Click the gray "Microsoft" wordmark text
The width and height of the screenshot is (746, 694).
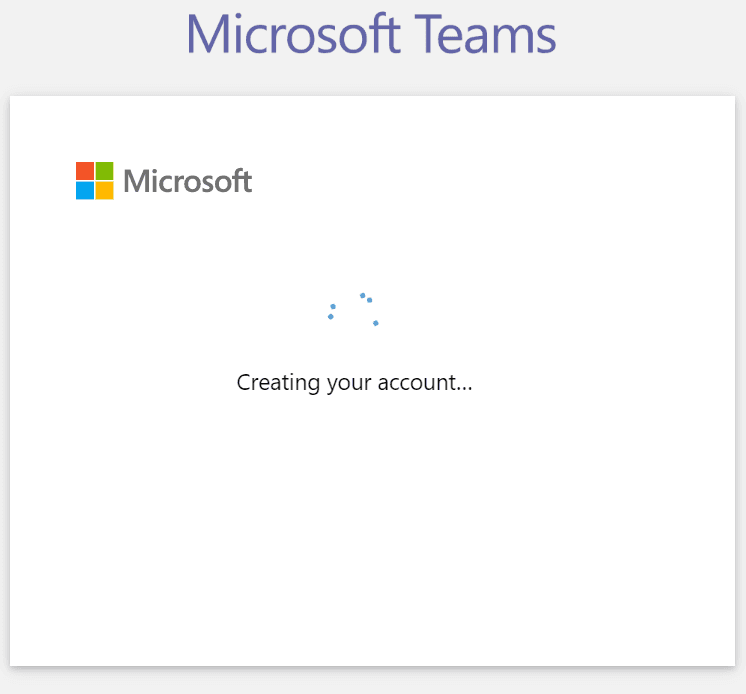click(187, 181)
